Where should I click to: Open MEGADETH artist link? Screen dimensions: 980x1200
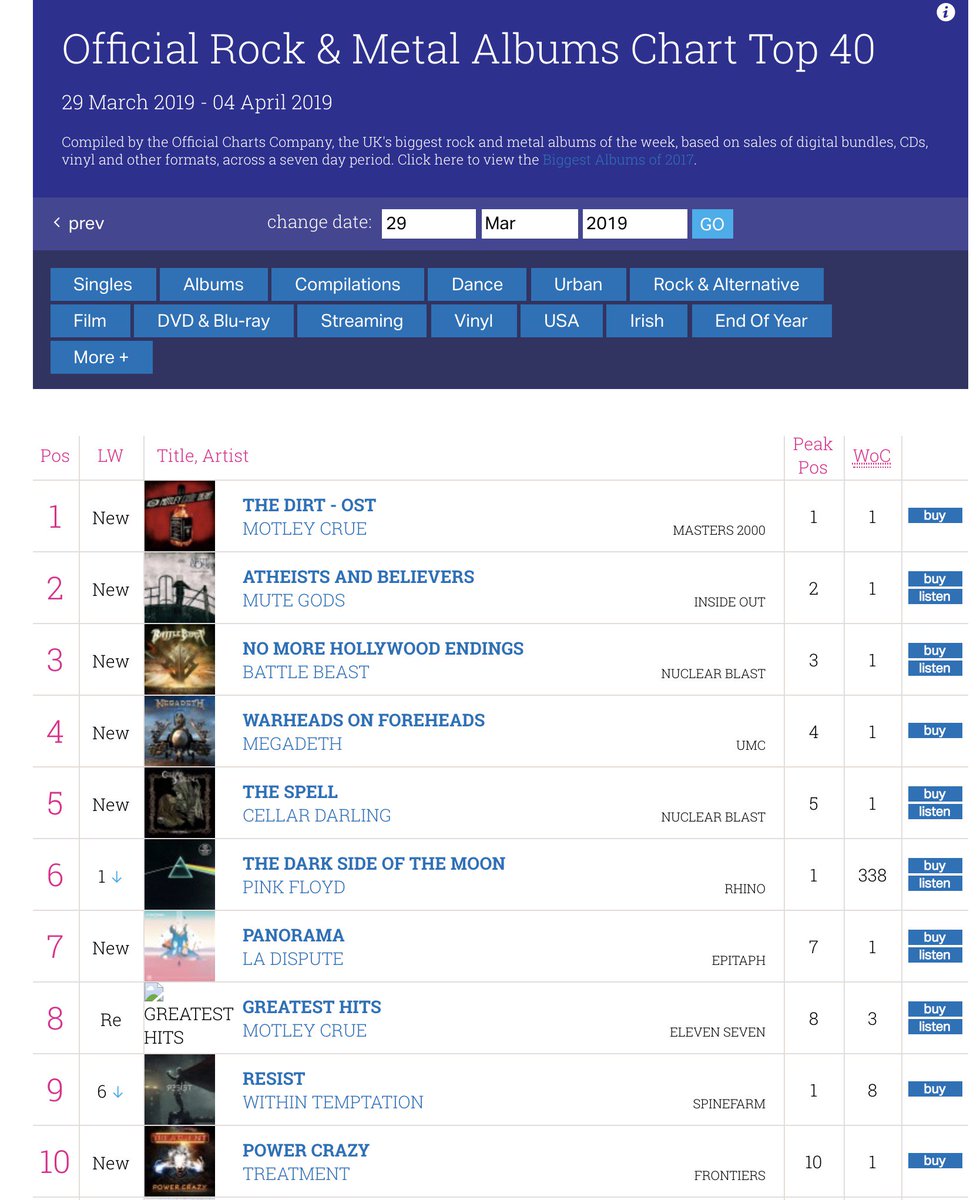tap(292, 745)
